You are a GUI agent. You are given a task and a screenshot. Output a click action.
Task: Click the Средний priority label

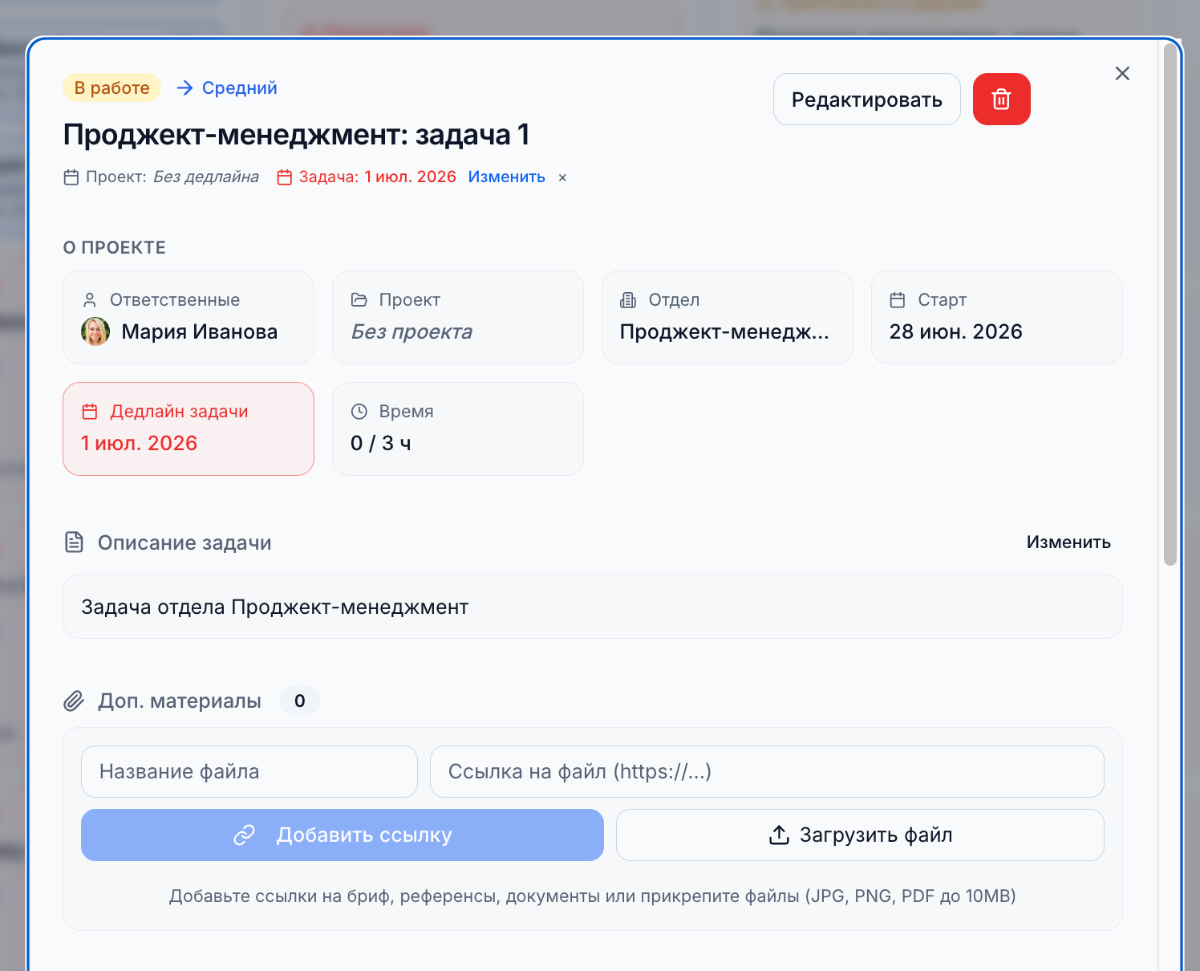tap(240, 88)
